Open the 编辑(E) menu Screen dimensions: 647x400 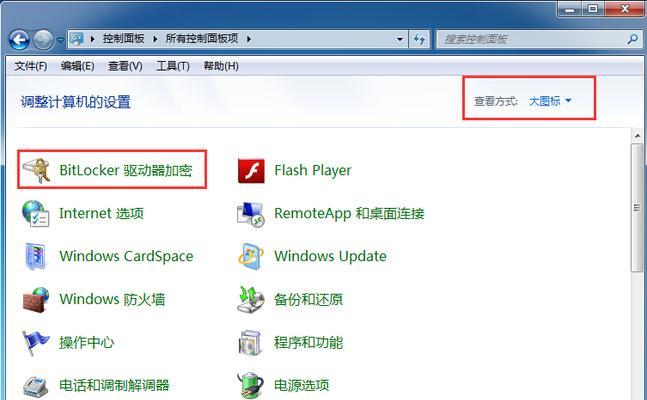77,66
